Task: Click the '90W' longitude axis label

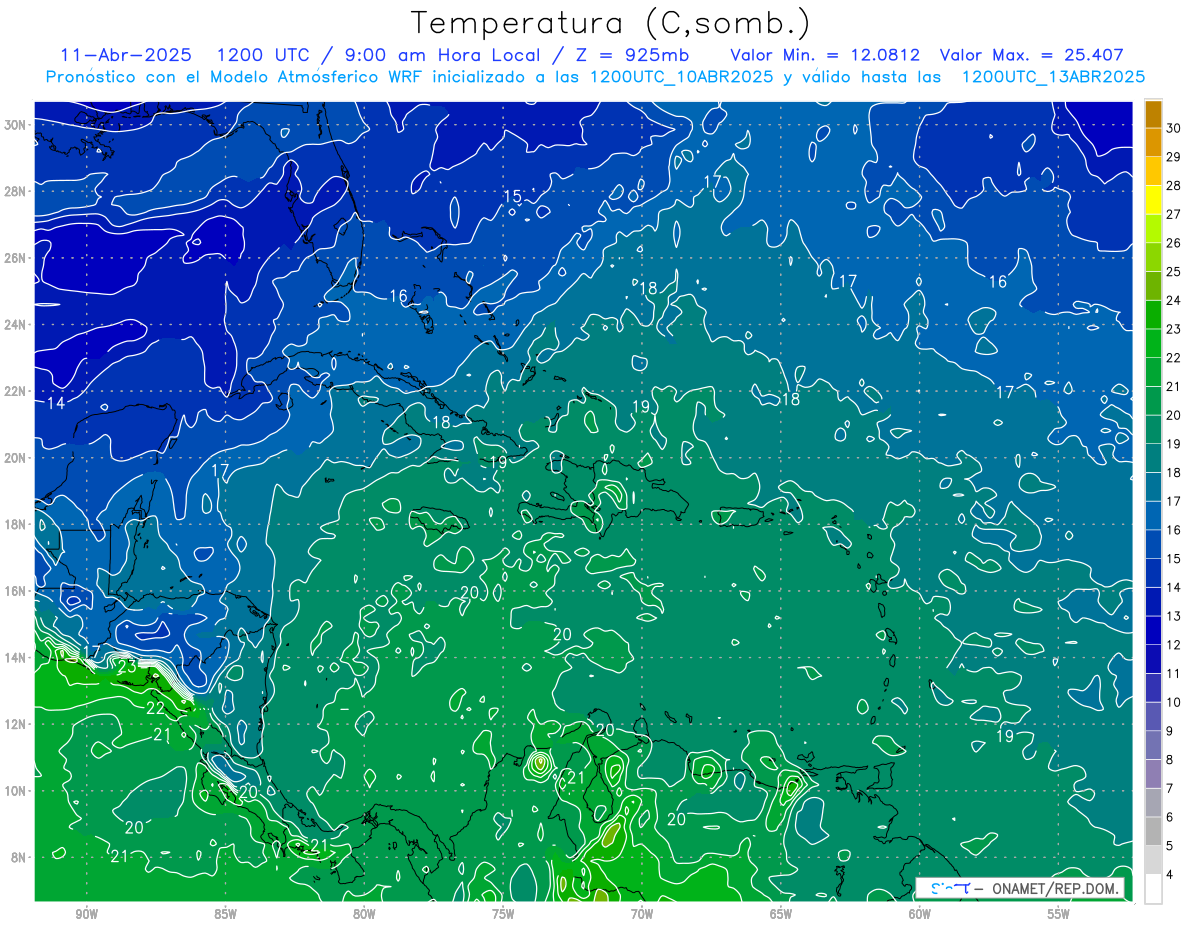Action: 86,914
